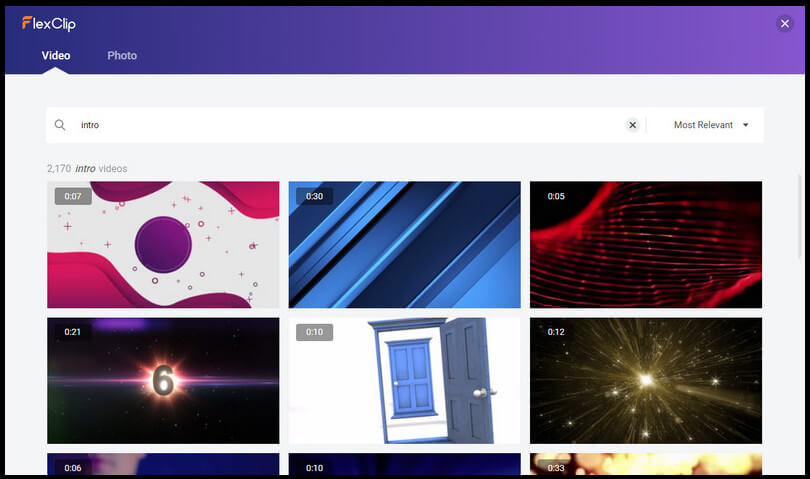Image resolution: width=810 pixels, height=479 pixels.
Task: Select the blue diagonal stripes video
Action: click(x=404, y=244)
